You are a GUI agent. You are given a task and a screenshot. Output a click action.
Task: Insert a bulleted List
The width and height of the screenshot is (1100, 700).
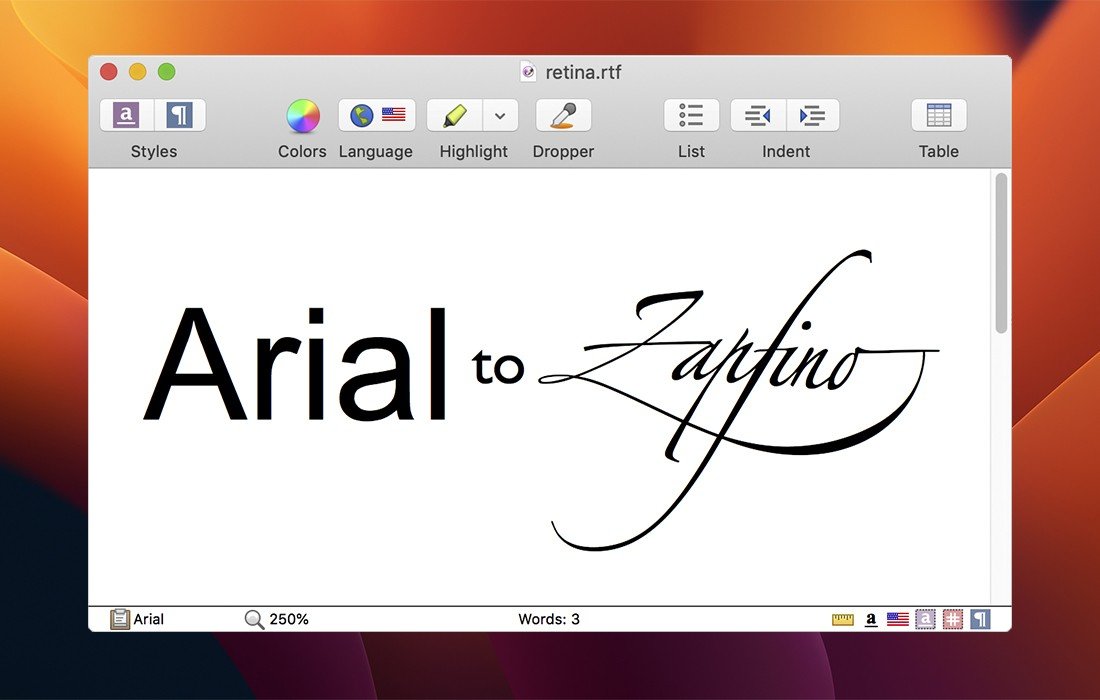[691, 116]
